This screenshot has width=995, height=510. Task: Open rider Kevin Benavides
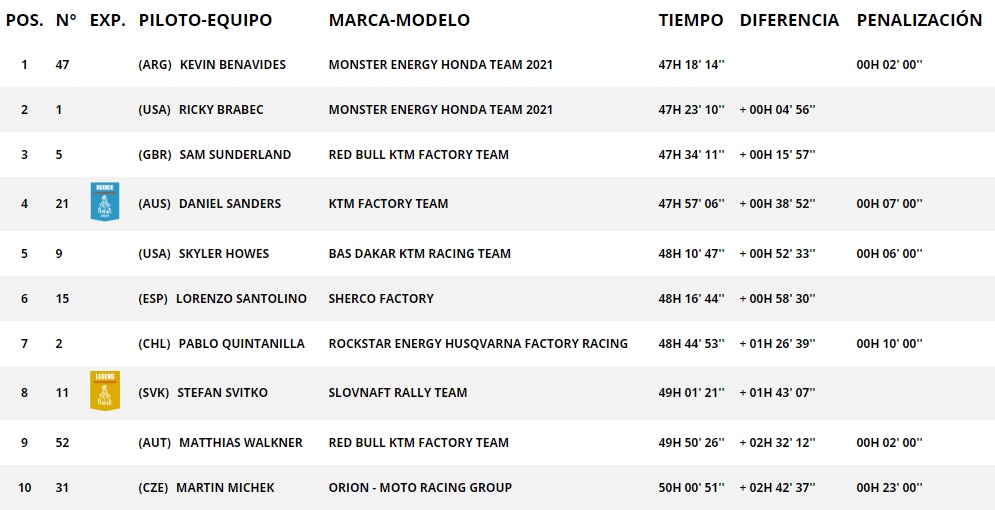[233, 65]
